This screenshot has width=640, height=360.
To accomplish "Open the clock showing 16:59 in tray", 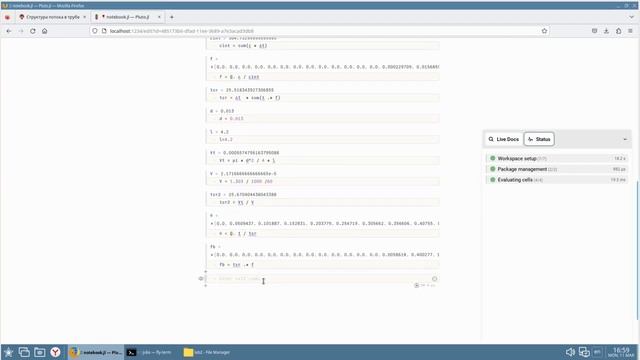I will pyautogui.click(x=621, y=352).
